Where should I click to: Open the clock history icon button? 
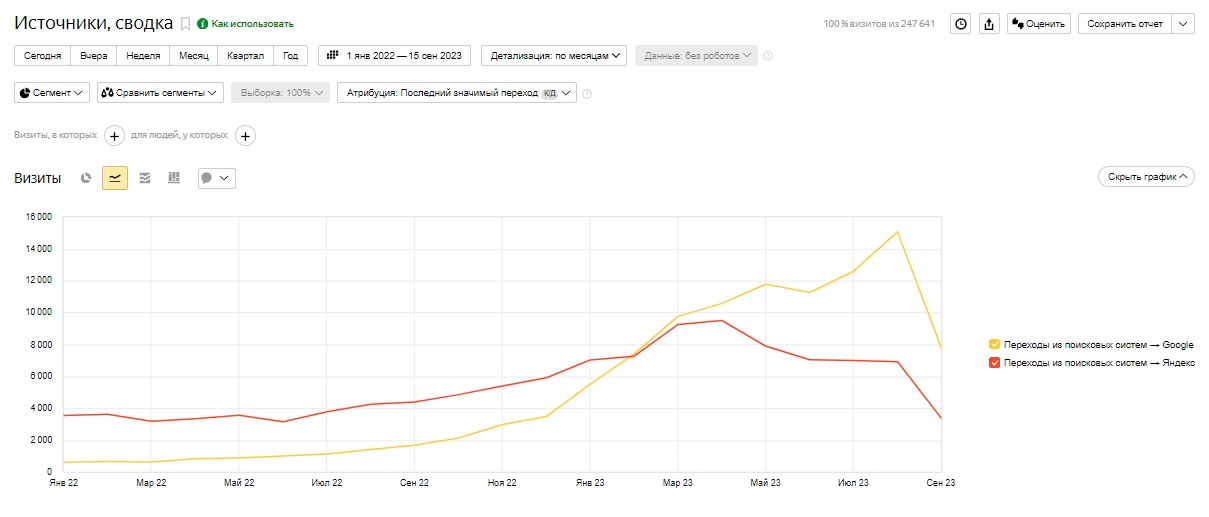(961, 24)
